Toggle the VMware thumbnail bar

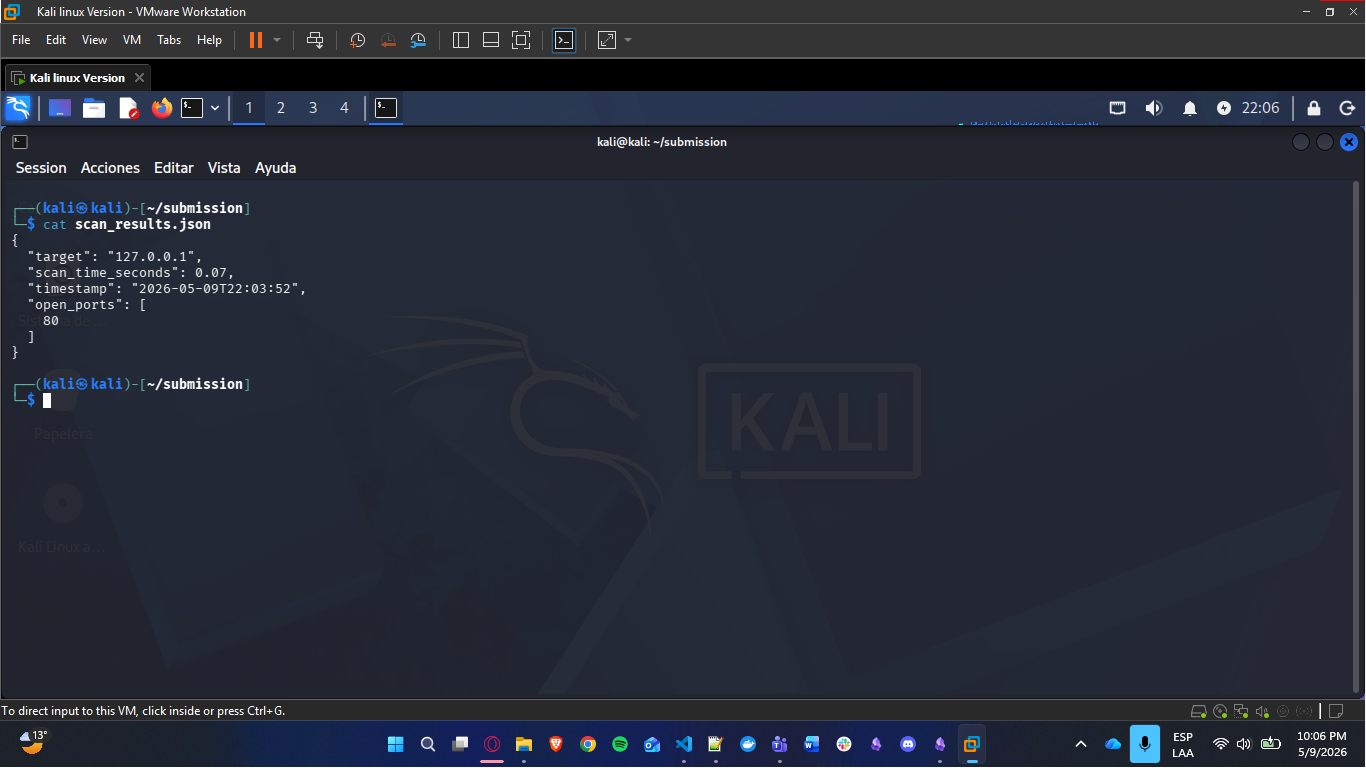click(491, 40)
